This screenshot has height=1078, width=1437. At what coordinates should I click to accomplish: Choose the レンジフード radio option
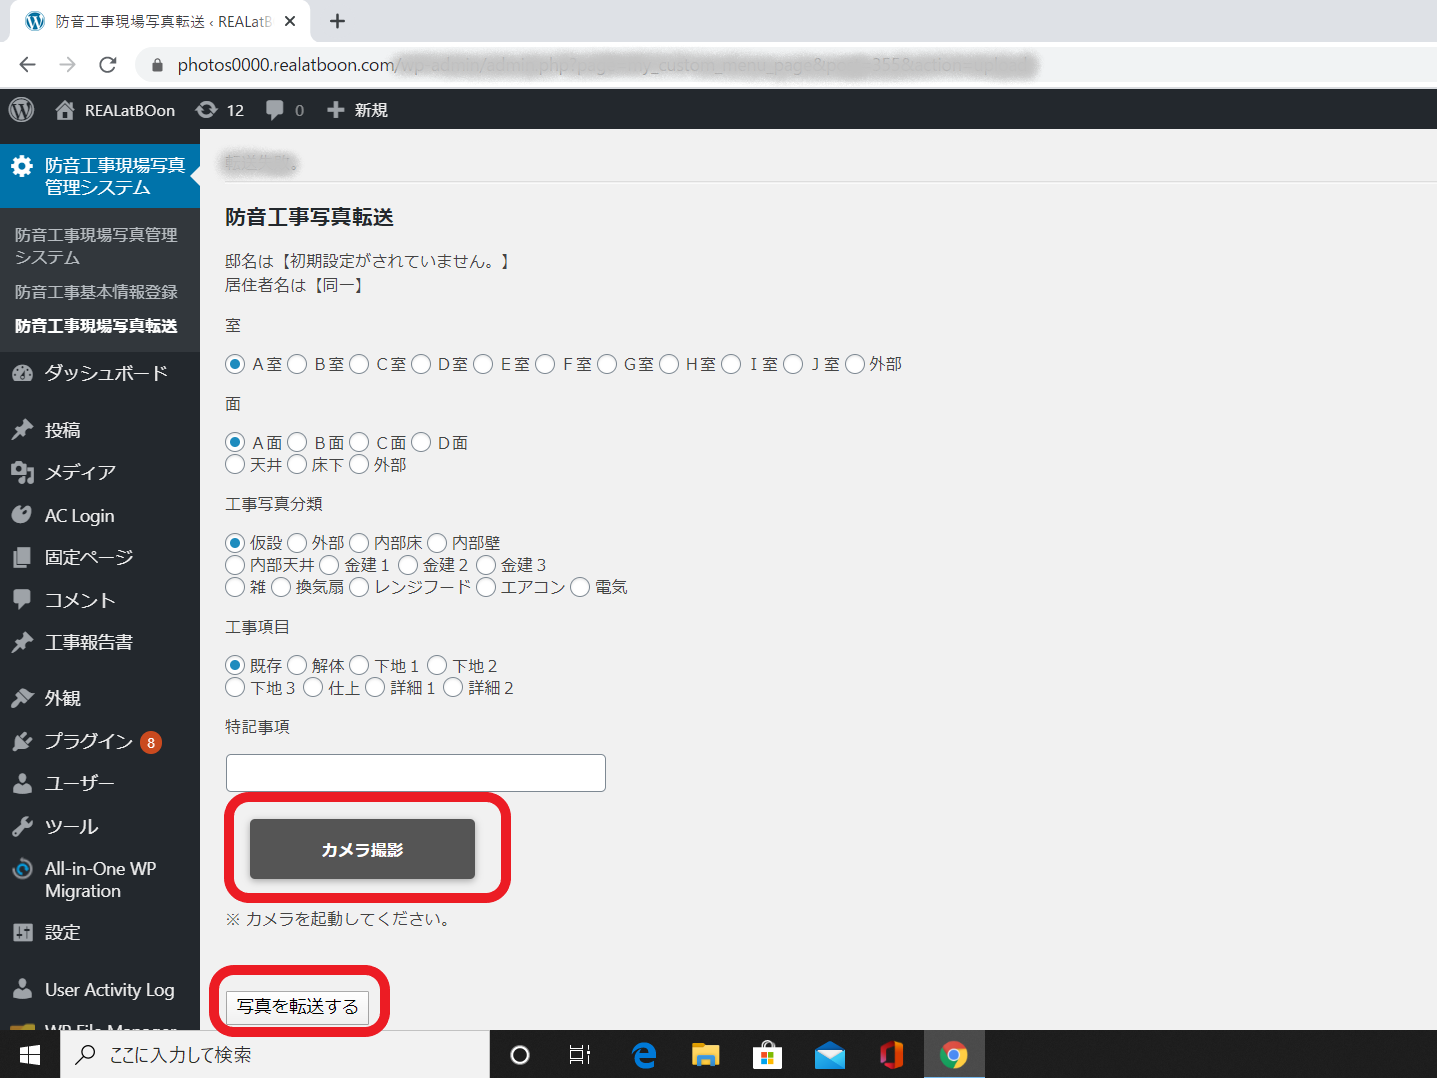click(x=359, y=587)
